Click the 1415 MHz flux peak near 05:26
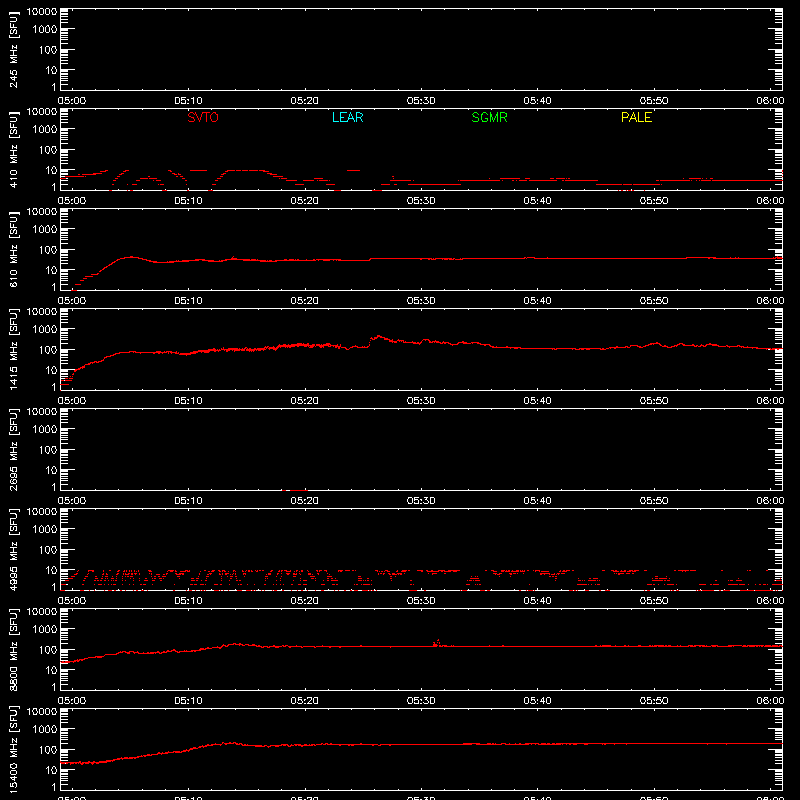800x800 pixels. pos(378,336)
